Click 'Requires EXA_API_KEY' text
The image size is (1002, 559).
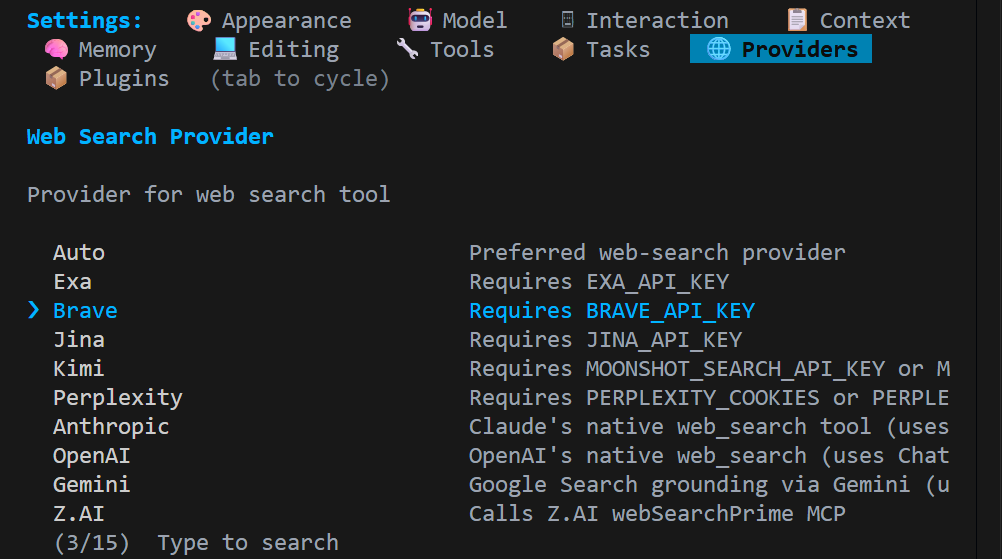[599, 282]
